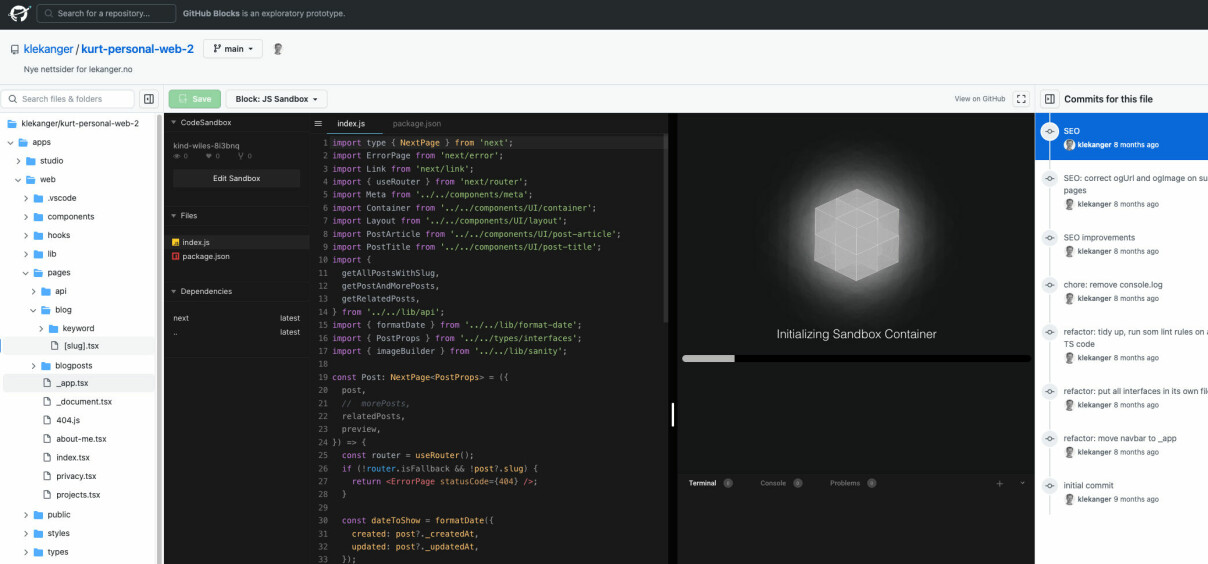Open the privacy.tsx file
This screenshot has height=564, width=1208.
(76, 476)
